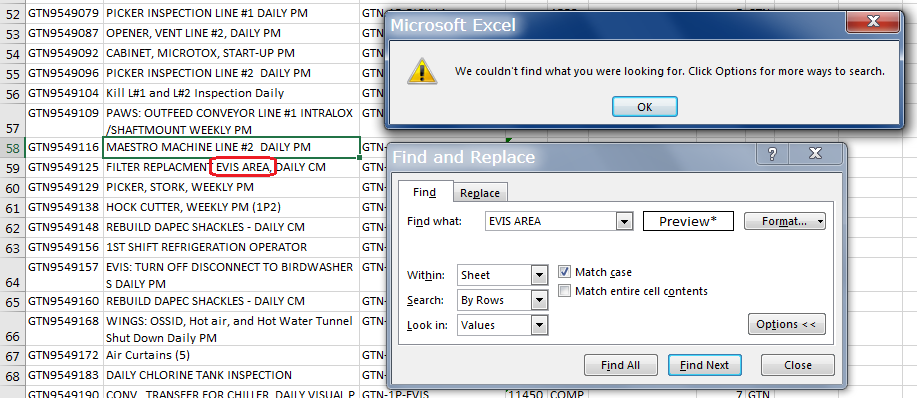The height and width of the screenshot is (398, 917).
Task: Select cell GTN9549138
Action: pyautogui.click(x=64, y=207)
